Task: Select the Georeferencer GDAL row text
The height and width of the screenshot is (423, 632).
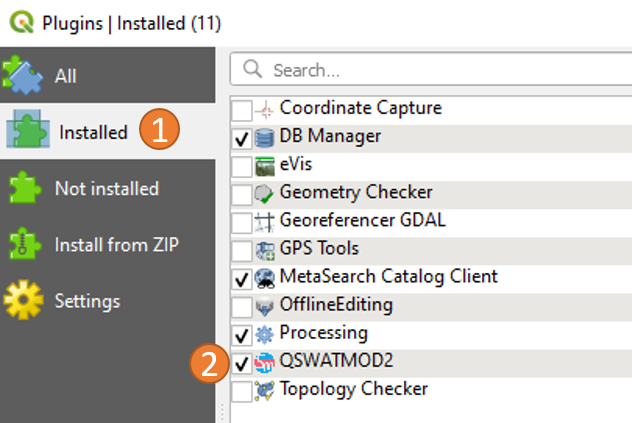Action: (363, 220)
